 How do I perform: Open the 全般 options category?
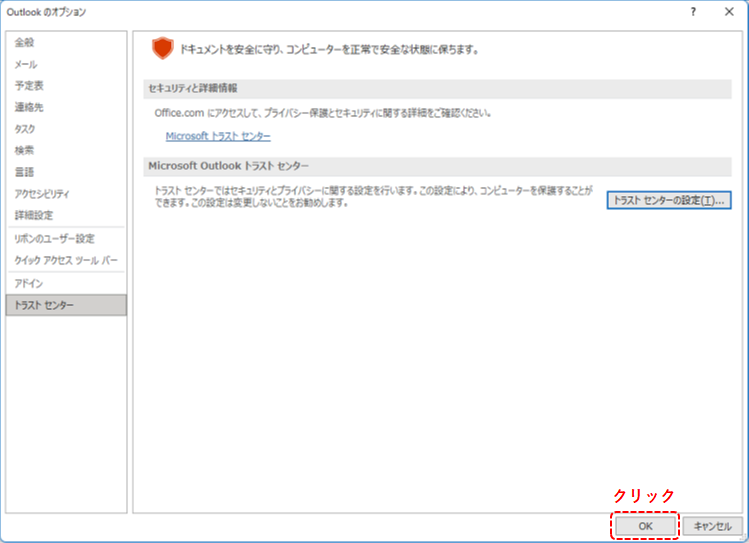(66, 43)
